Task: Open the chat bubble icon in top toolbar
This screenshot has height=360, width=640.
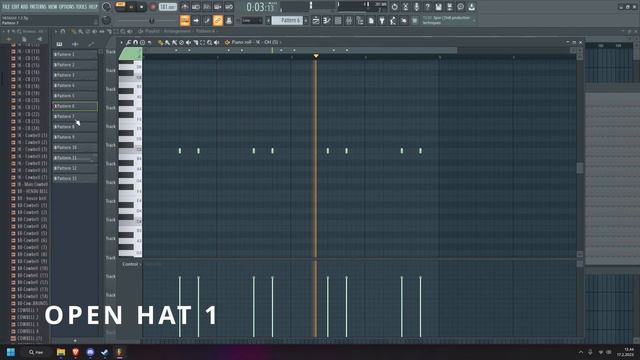Action: [460, 7]
